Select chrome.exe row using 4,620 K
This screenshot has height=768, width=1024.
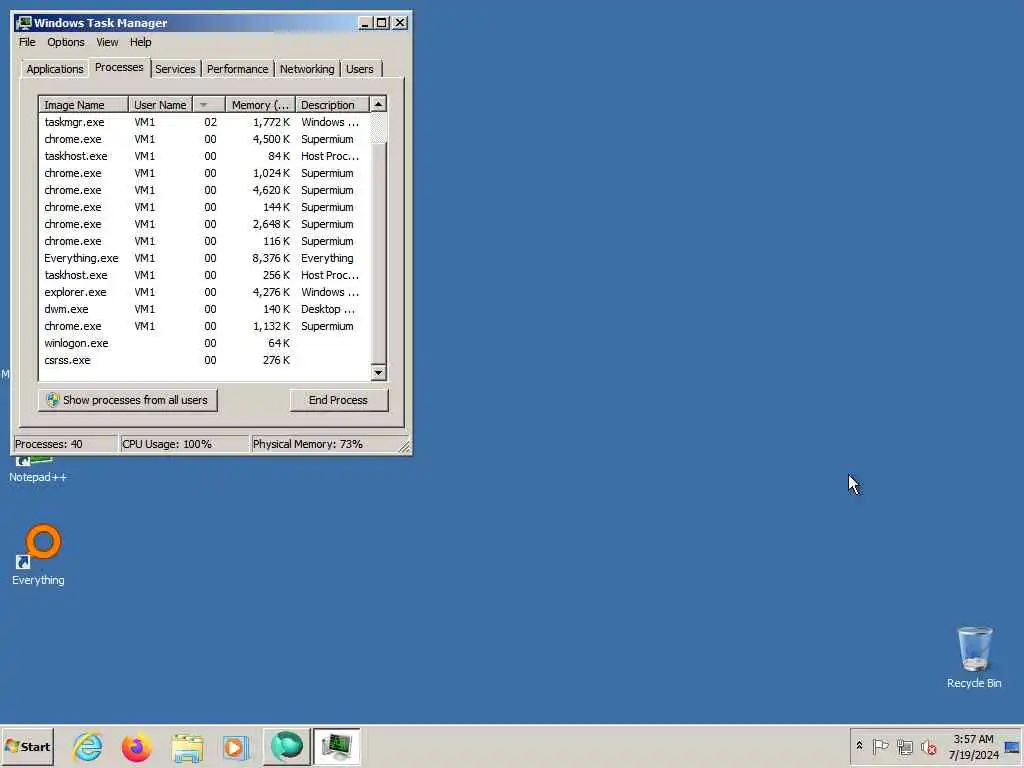coord(204,190)
